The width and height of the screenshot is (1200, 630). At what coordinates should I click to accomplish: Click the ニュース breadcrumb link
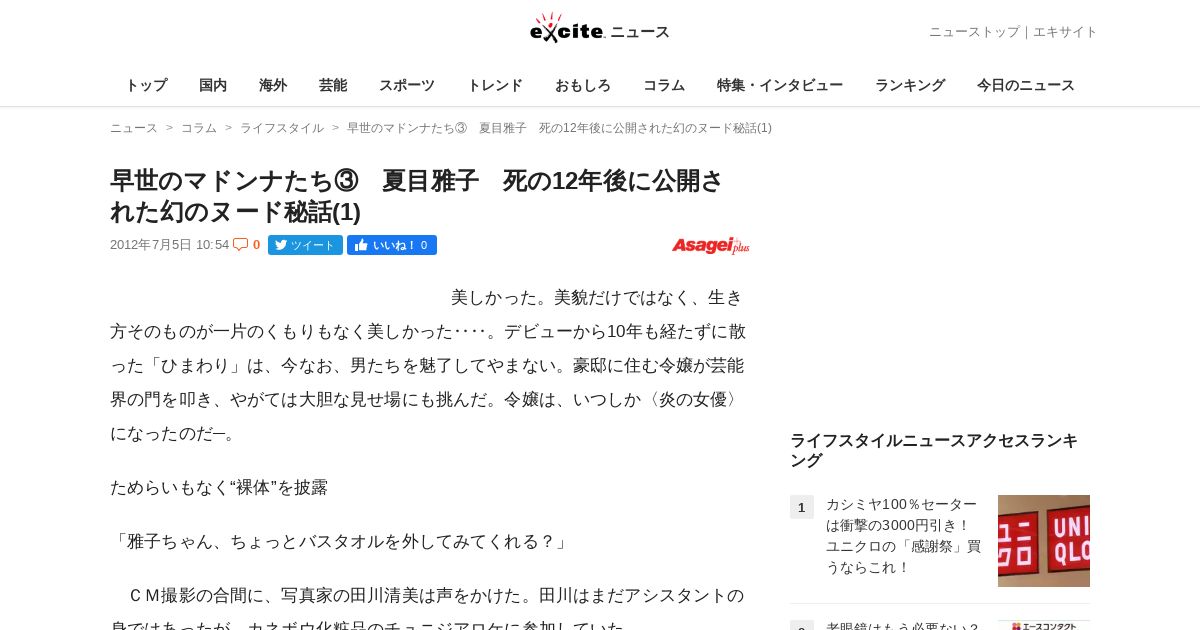[x=134, y=128]
